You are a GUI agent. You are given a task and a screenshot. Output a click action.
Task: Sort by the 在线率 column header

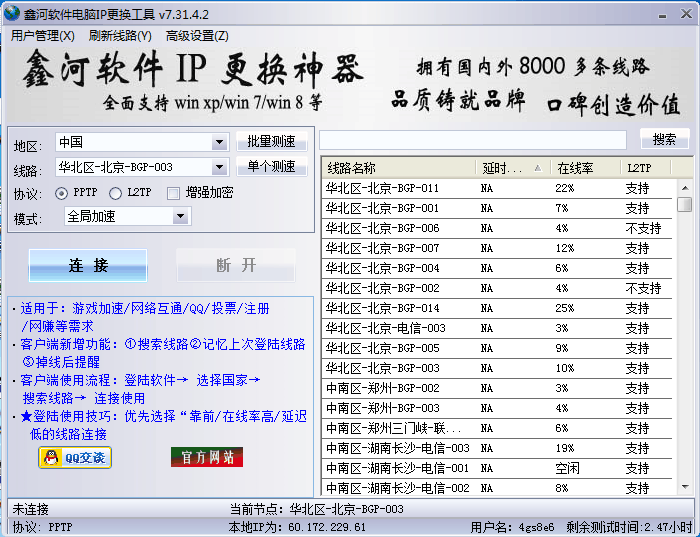586,168
